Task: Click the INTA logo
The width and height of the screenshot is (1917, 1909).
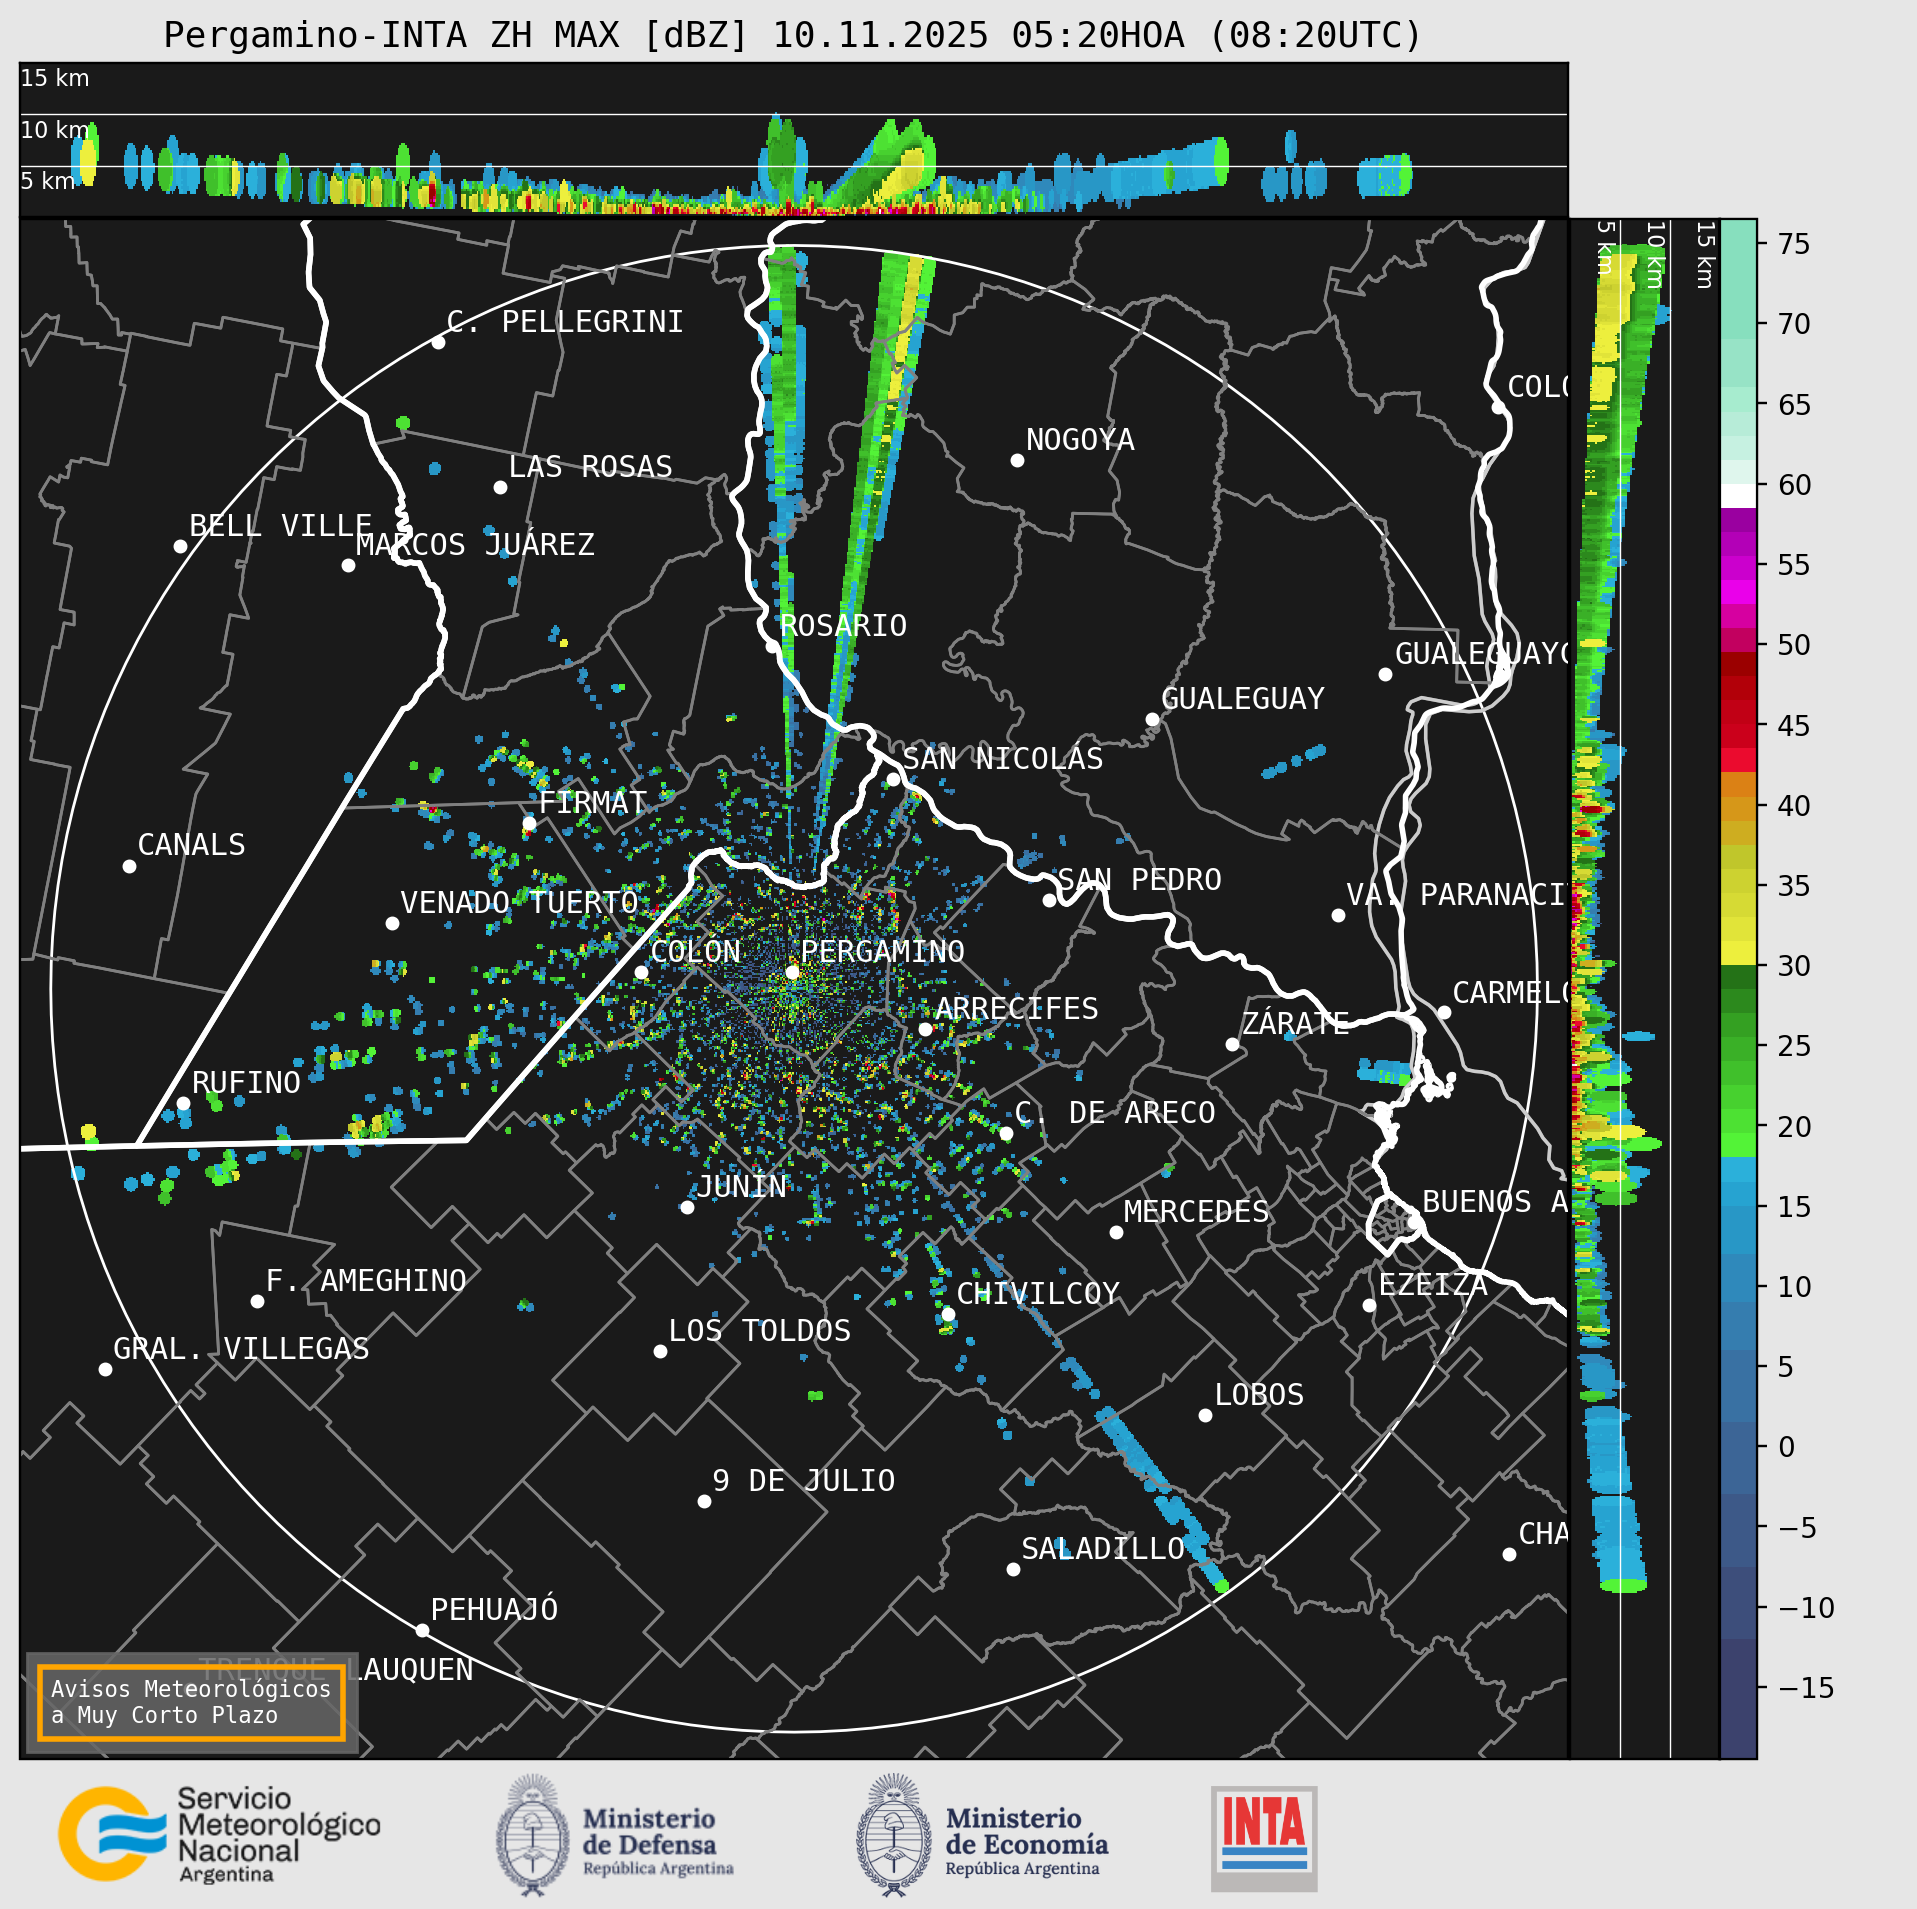Action: [1264, 1838]
